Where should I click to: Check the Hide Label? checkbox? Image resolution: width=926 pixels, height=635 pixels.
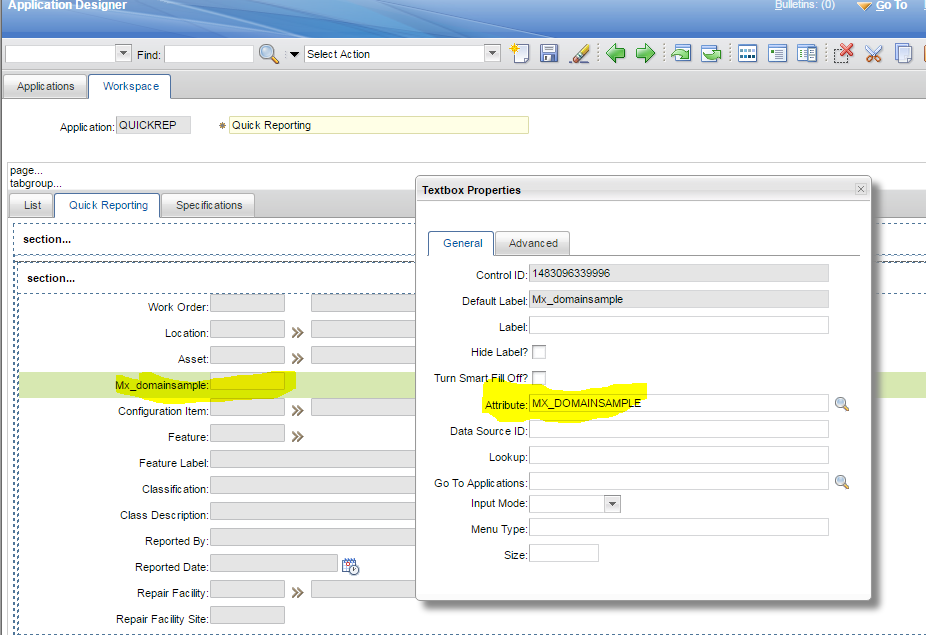[x=537, y=352]
